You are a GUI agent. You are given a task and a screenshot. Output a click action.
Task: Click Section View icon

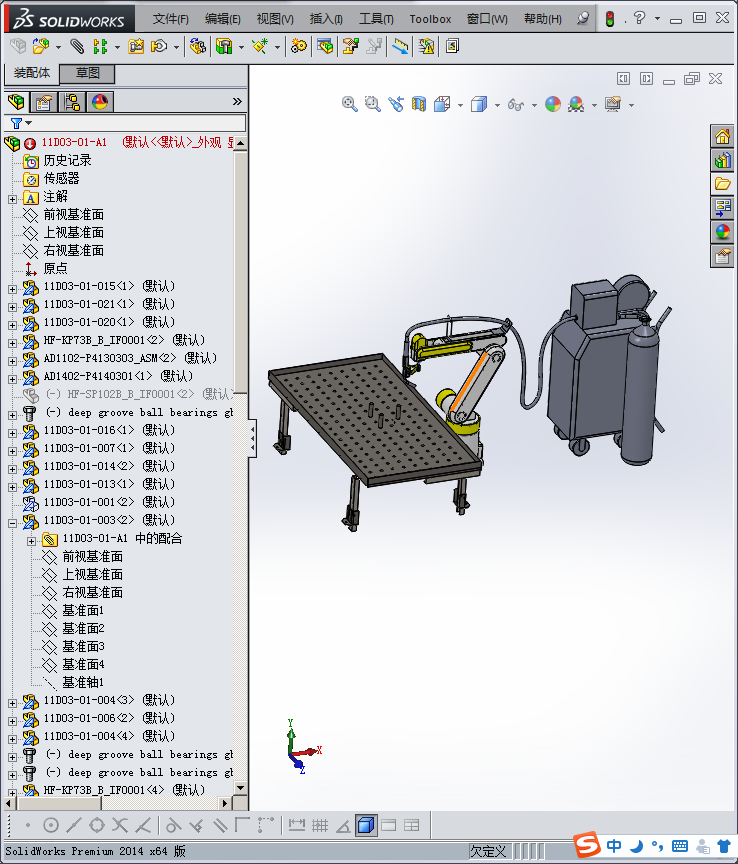pos(419,104)
